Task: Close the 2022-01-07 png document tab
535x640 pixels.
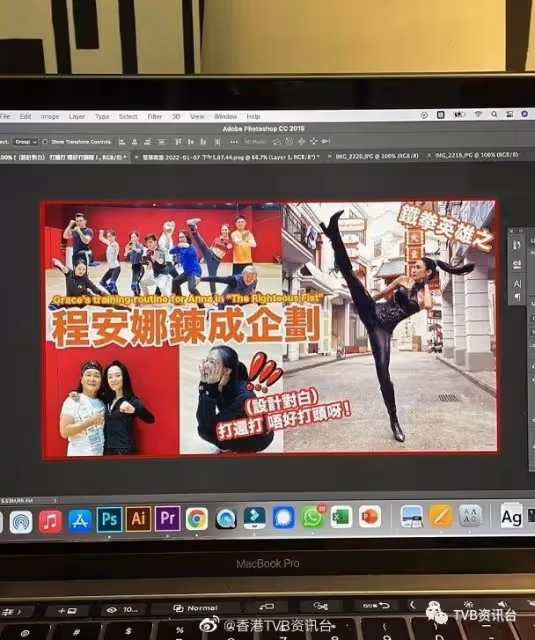Action: (x=136, y=157)
